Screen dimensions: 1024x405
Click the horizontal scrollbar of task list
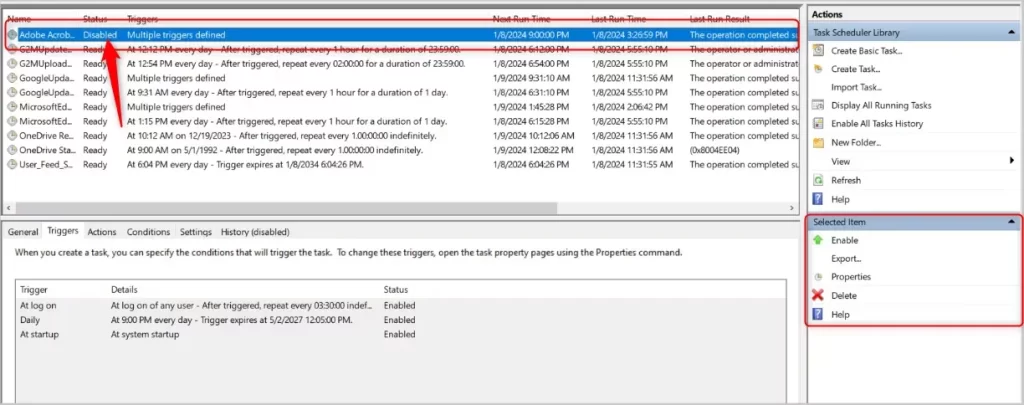(x=286, y=208)
